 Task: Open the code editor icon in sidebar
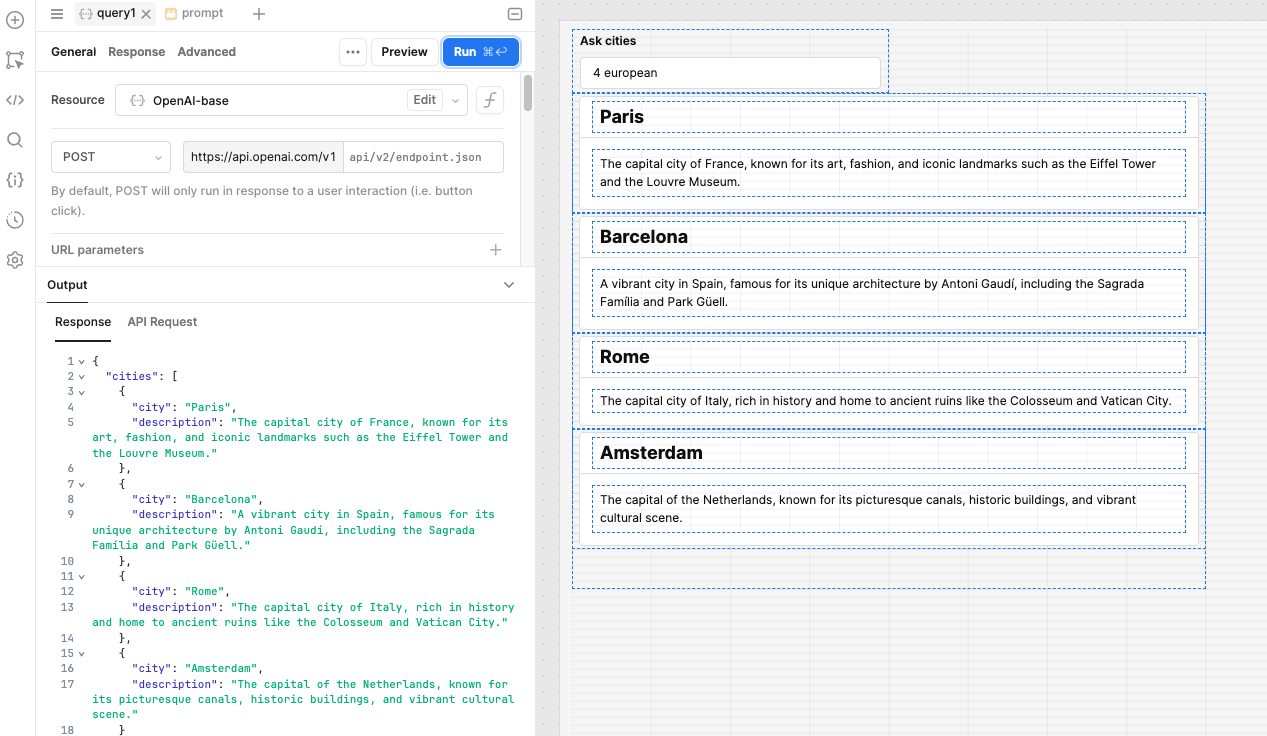tap(15, 100)
